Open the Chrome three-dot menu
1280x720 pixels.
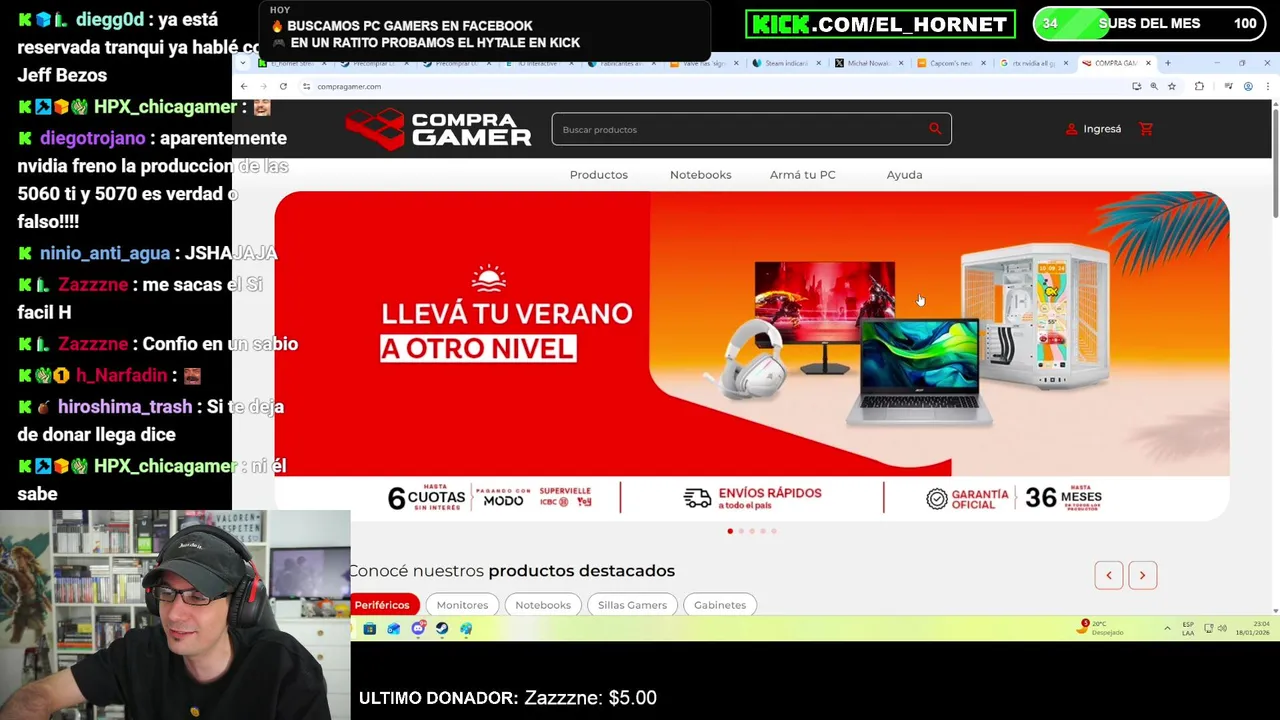(1267, 87)
